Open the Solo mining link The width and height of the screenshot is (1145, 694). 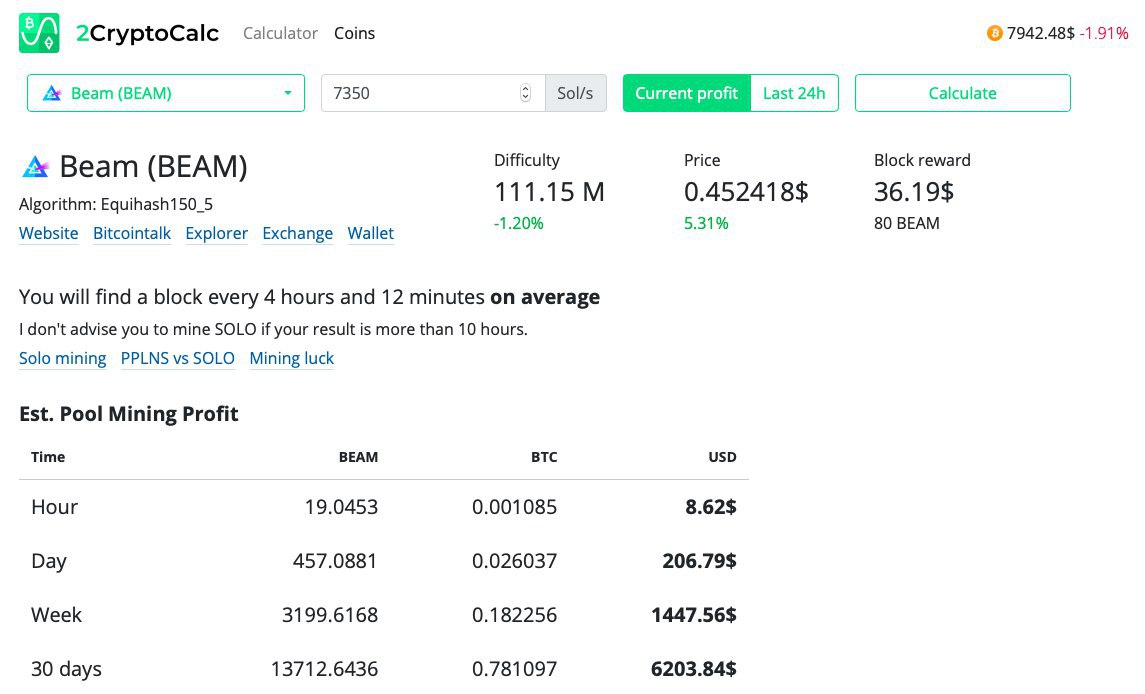click(x=63, y=358)
